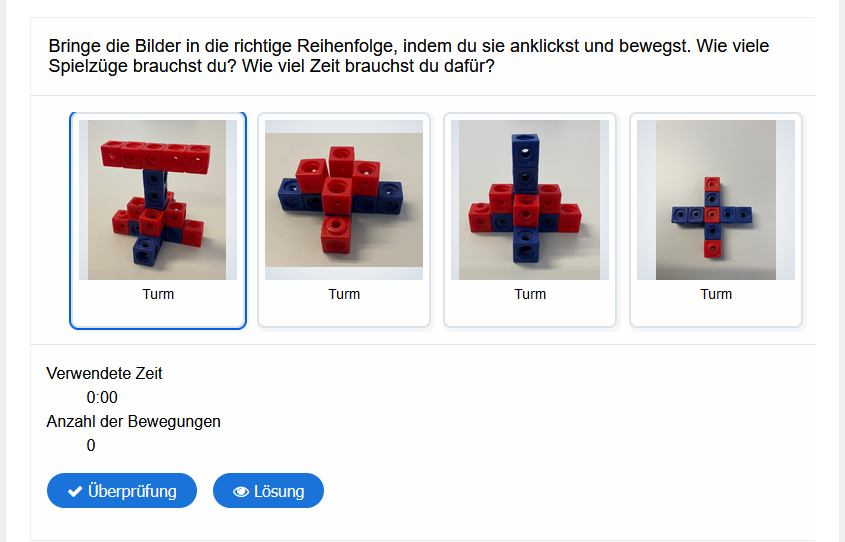Viewport: 845px width, 542px height.
Task: Choose the image with blue column on red base
Action: [x=530, y=200]
